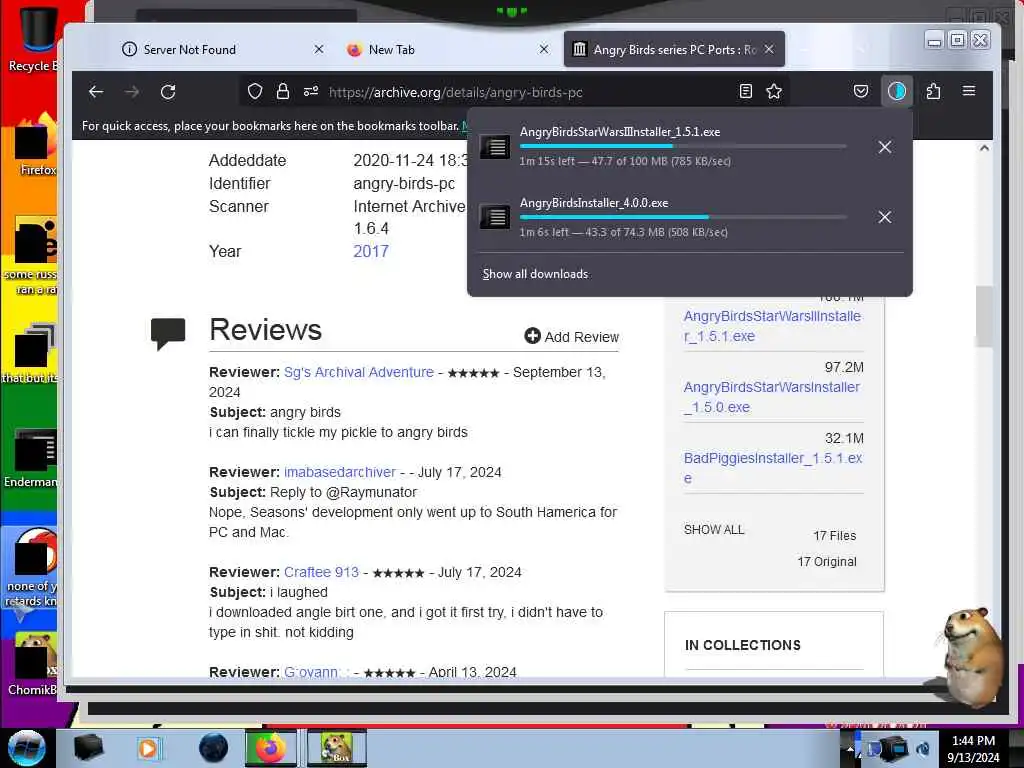Click identifier value angry-birds-pc
Screen dimensions: 1024x768
[x=404, y=184]
